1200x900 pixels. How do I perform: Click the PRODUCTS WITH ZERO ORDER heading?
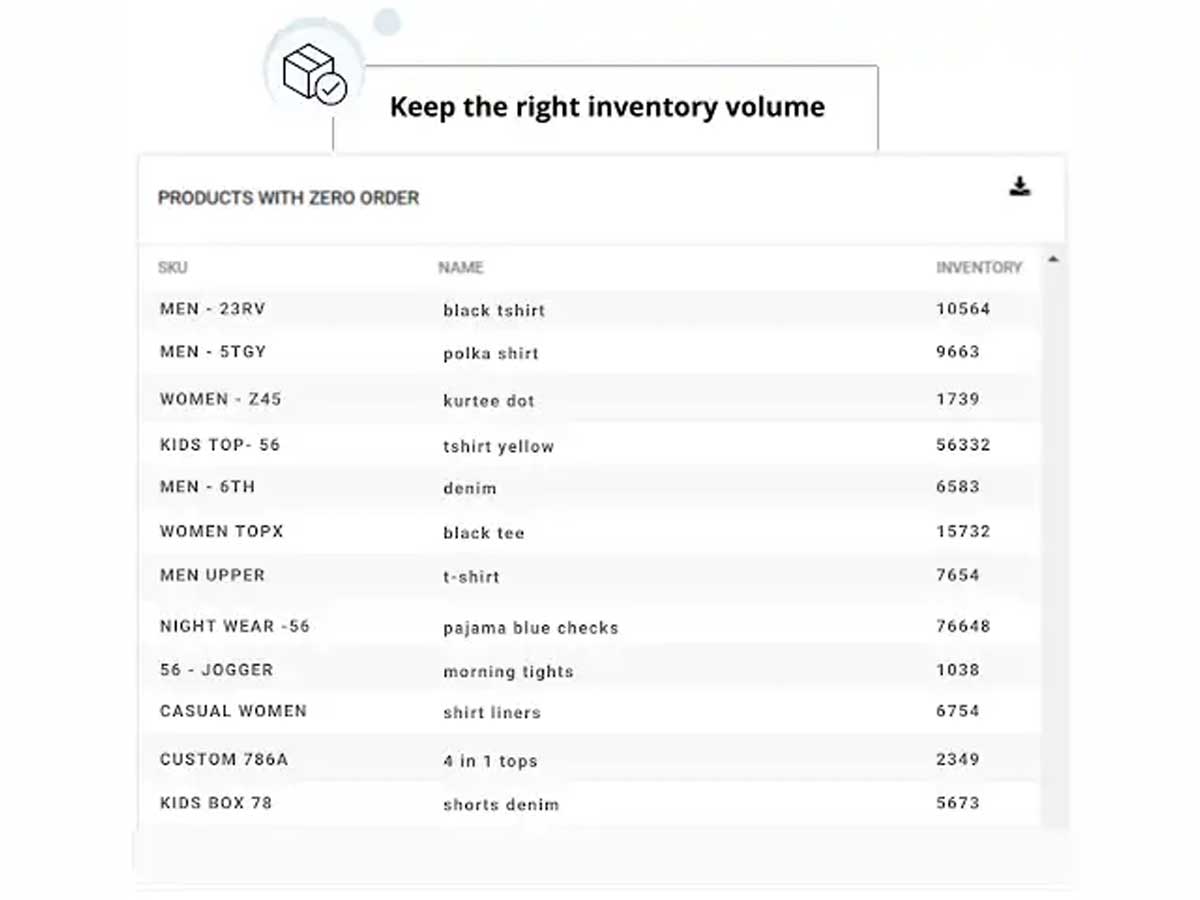pyautogui.click(x=289, y=198)
